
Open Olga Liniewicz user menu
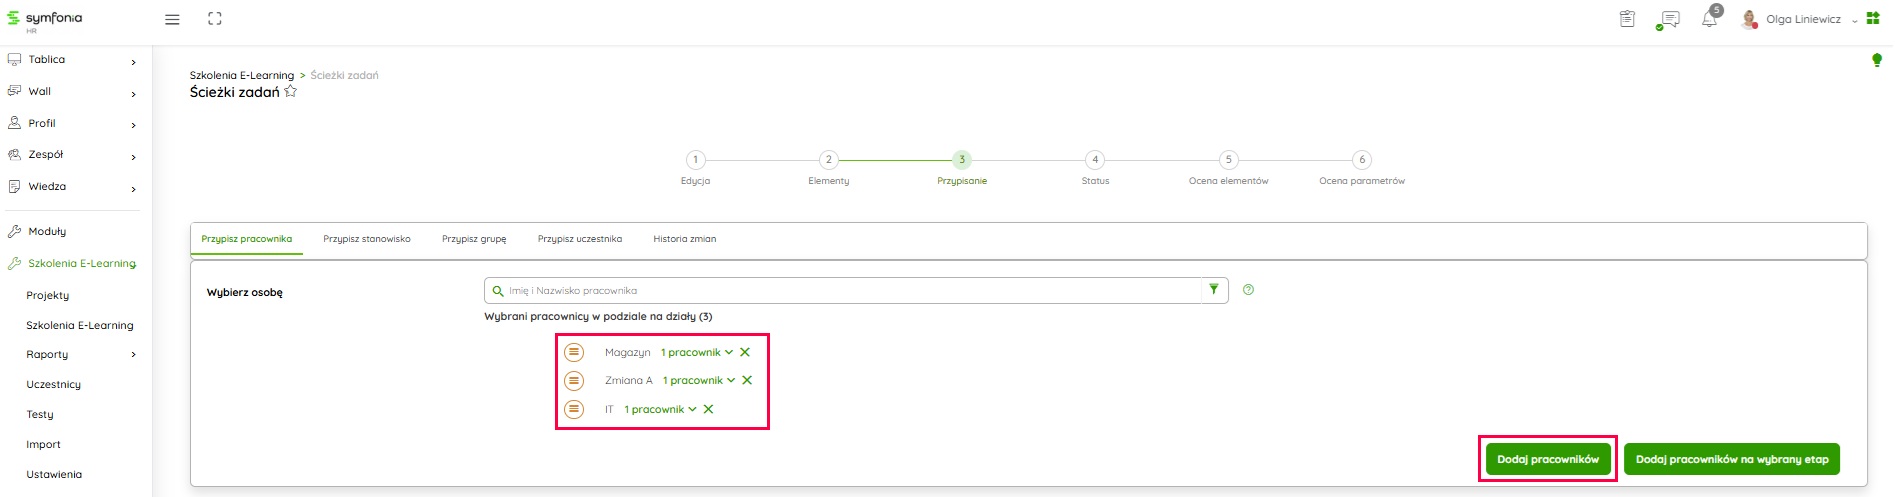pos(1802,19)
